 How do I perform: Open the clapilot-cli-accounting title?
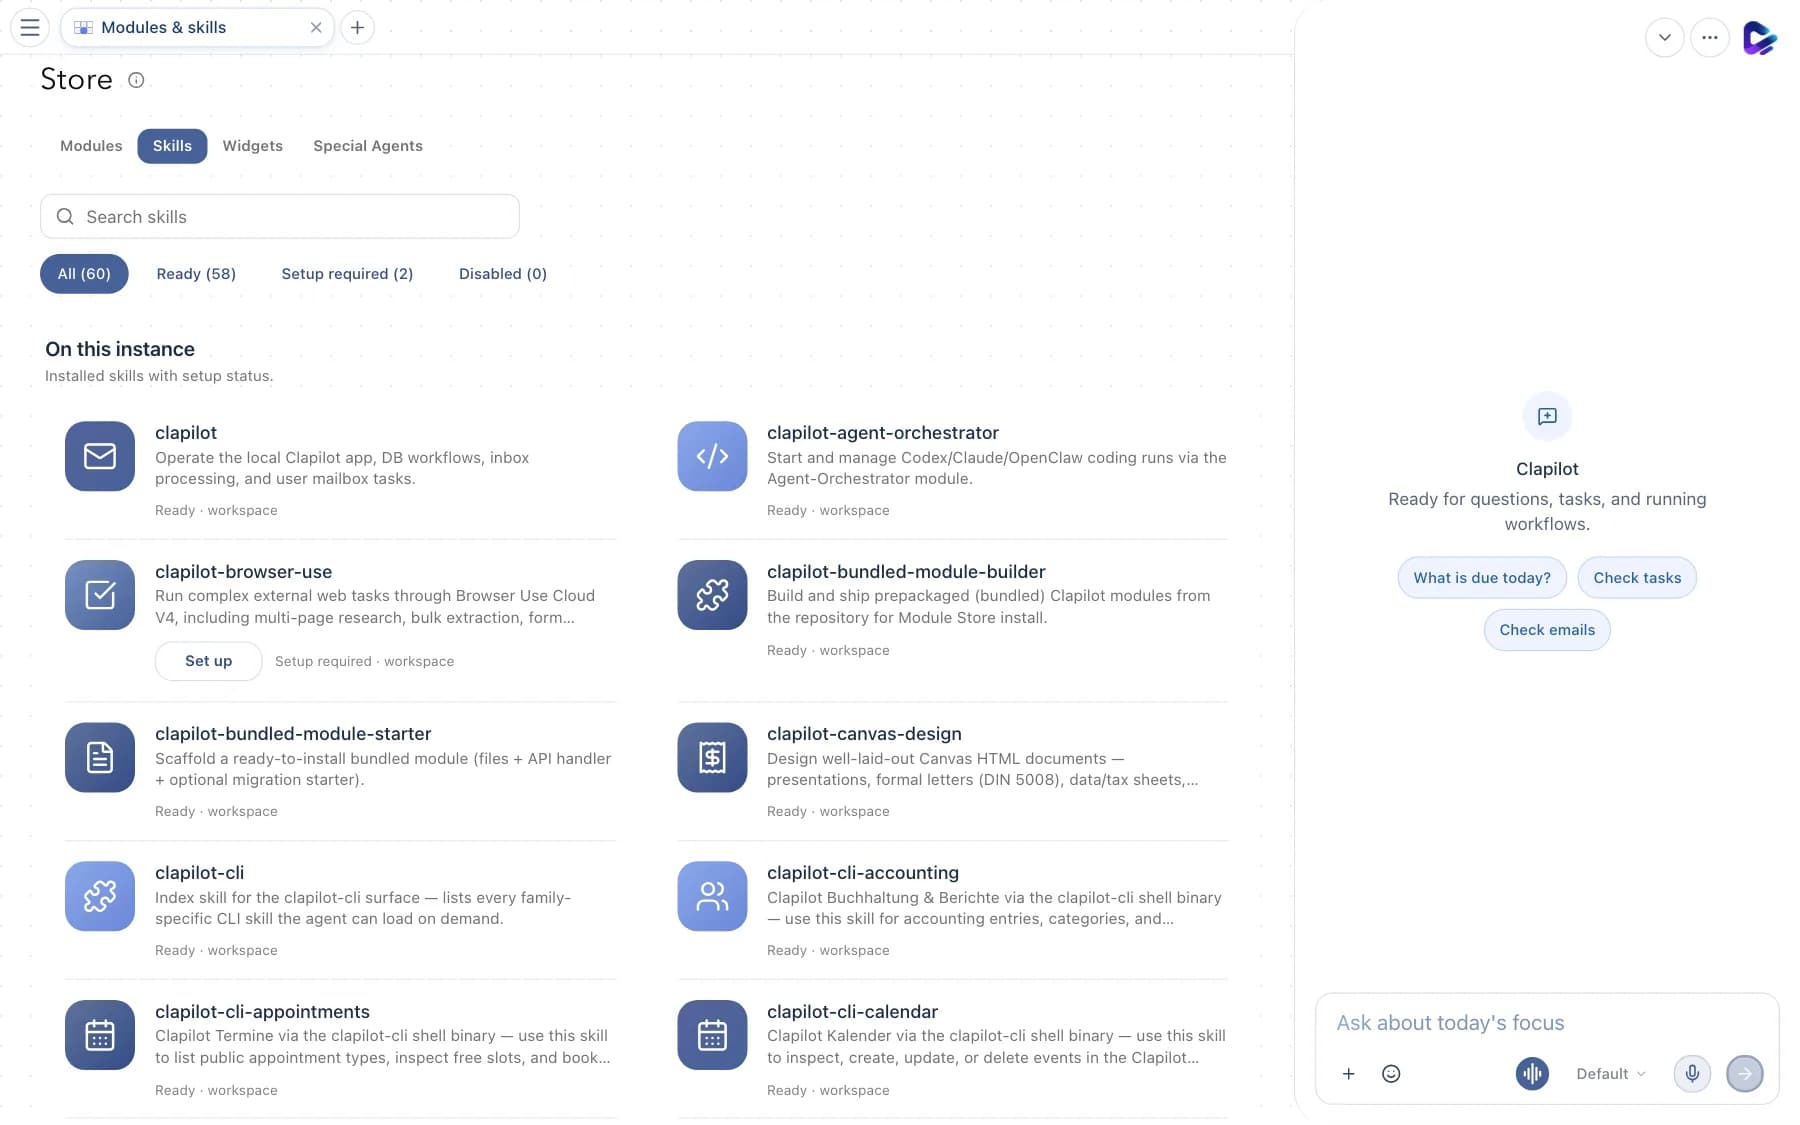click(863, 873)
